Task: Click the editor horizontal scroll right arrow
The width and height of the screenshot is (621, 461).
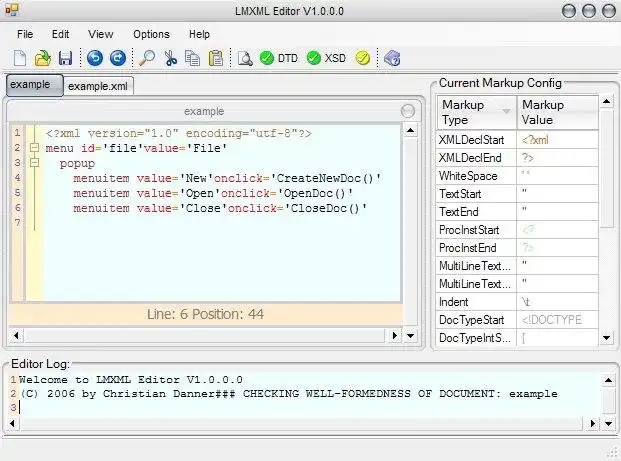Action: [394, 336]
